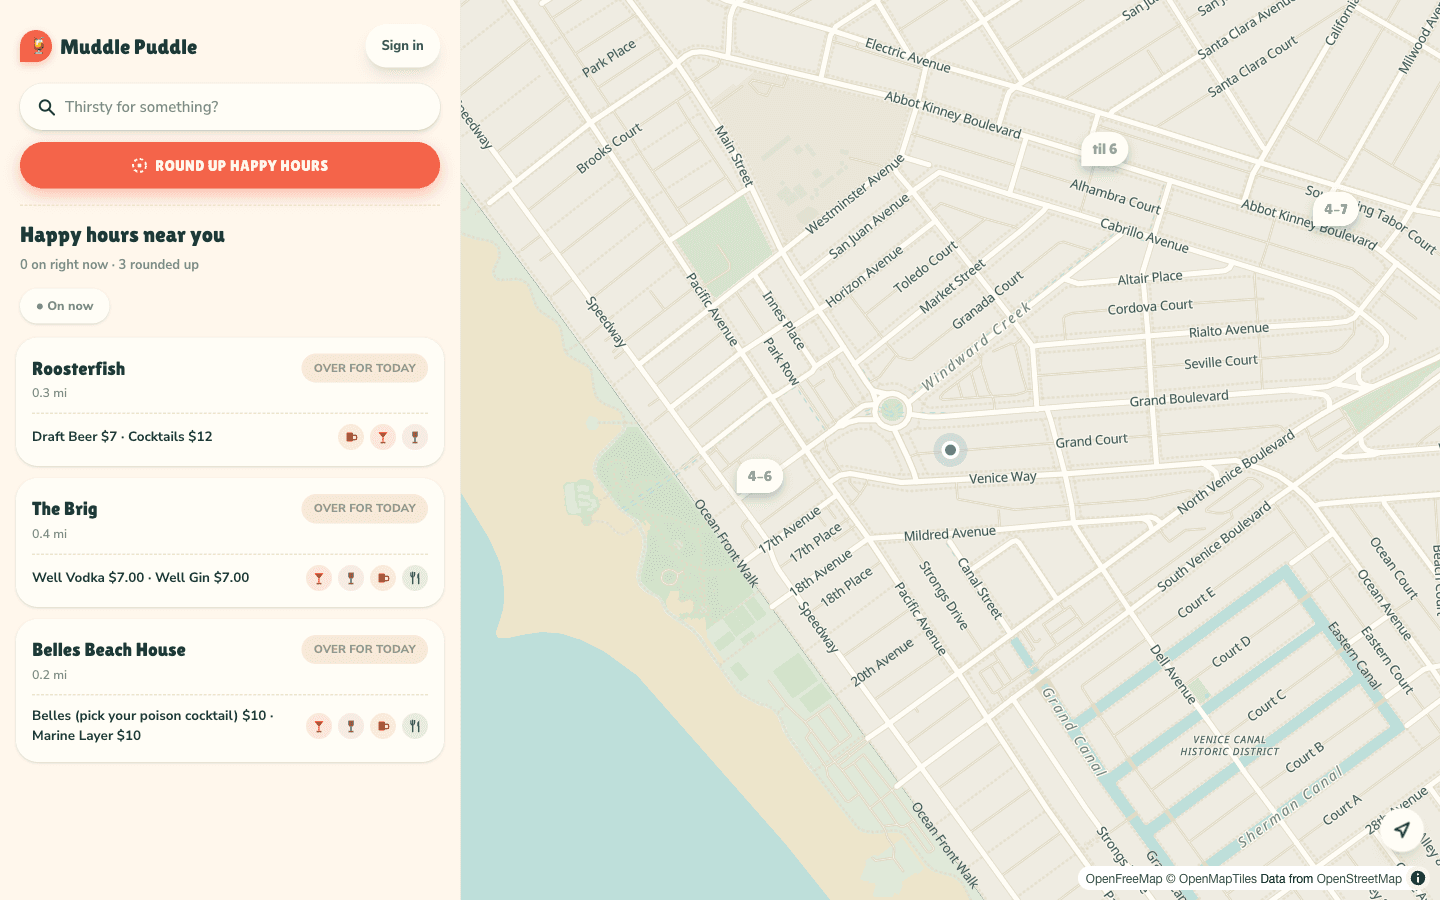Click 'Windward Creek' label on map
The height and width of the screenshot is (900, 1440).
[x=976, y=346]
